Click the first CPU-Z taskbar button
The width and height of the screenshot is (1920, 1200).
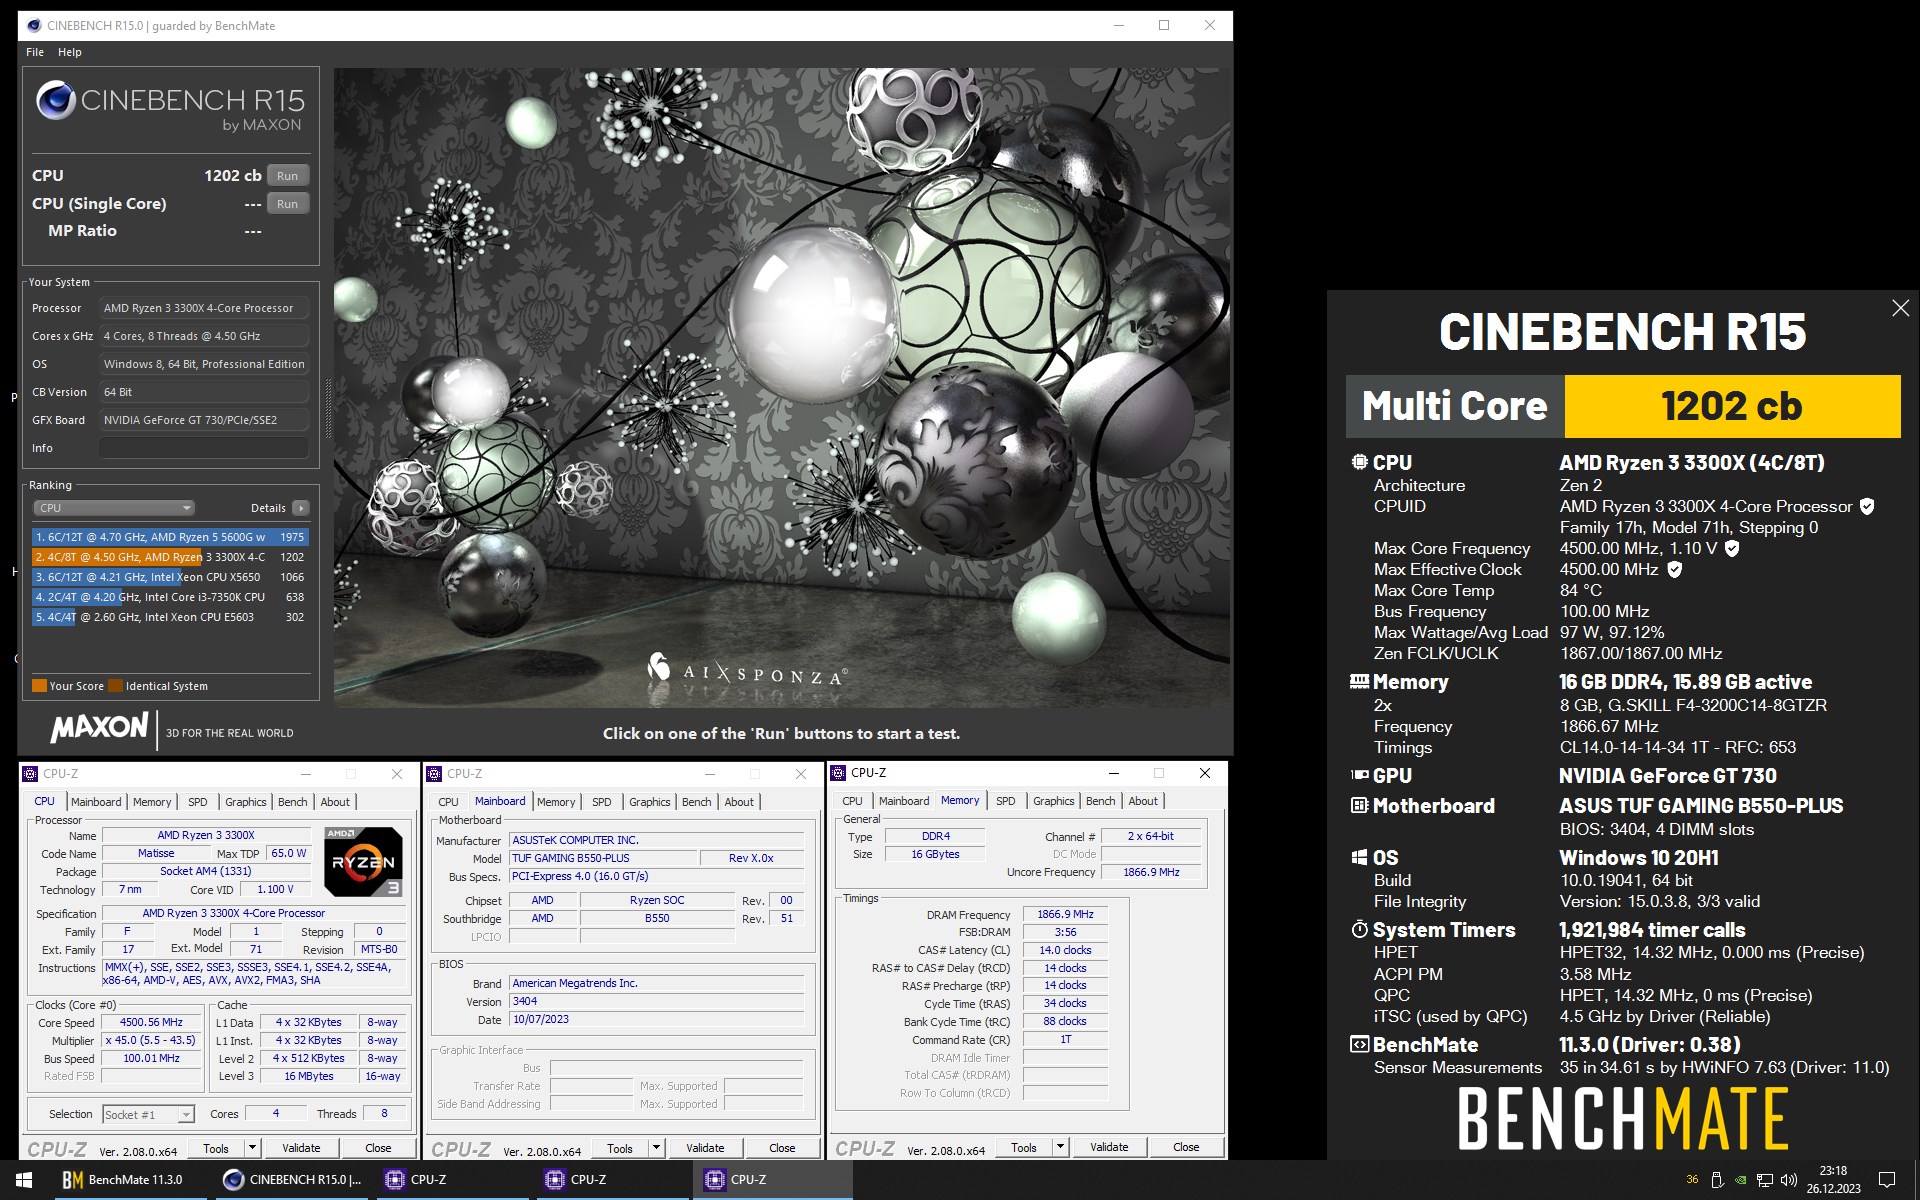click(x=453, y=1180)
